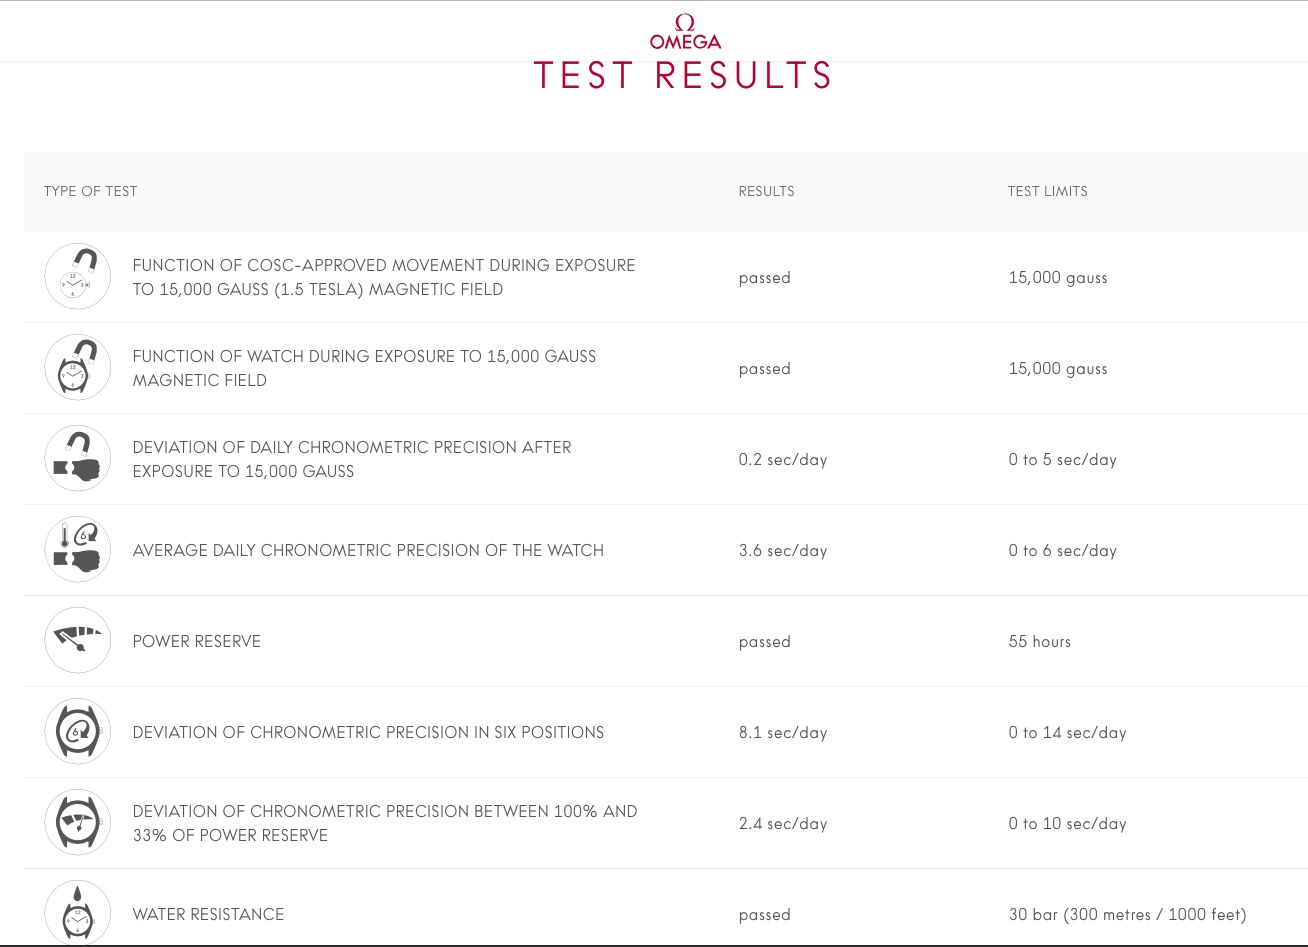
Task: Click the six positions watch icon
Action: (x=78, y=731)
